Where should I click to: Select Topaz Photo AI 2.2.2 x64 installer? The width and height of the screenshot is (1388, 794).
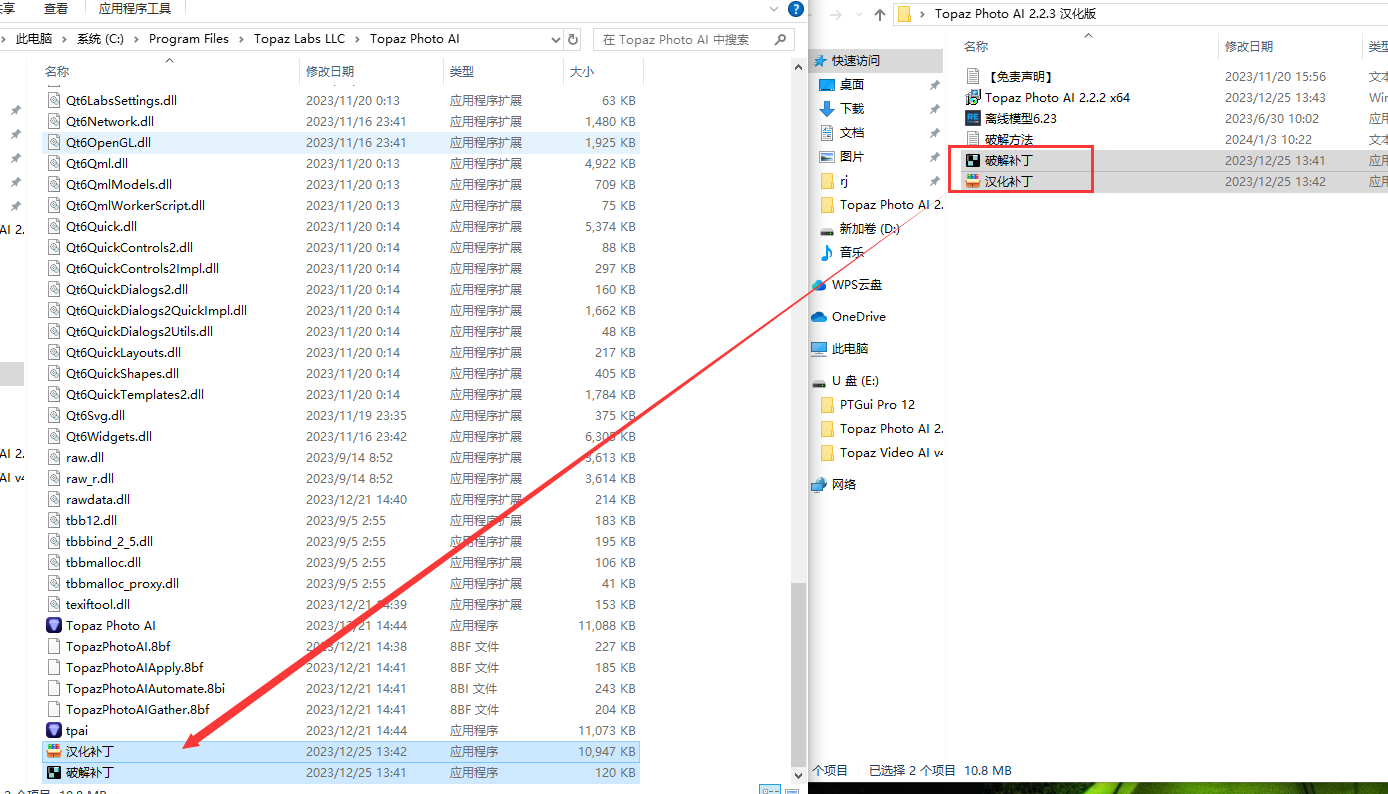click(1056, 97)
